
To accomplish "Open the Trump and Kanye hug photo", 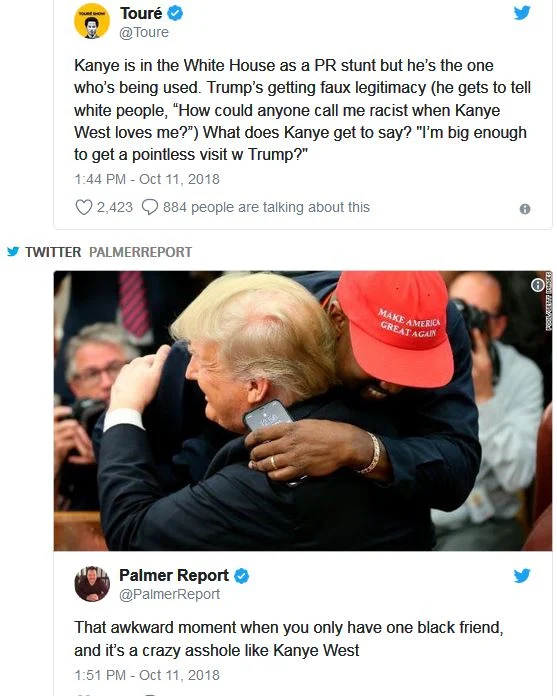I will pos(303,411).
